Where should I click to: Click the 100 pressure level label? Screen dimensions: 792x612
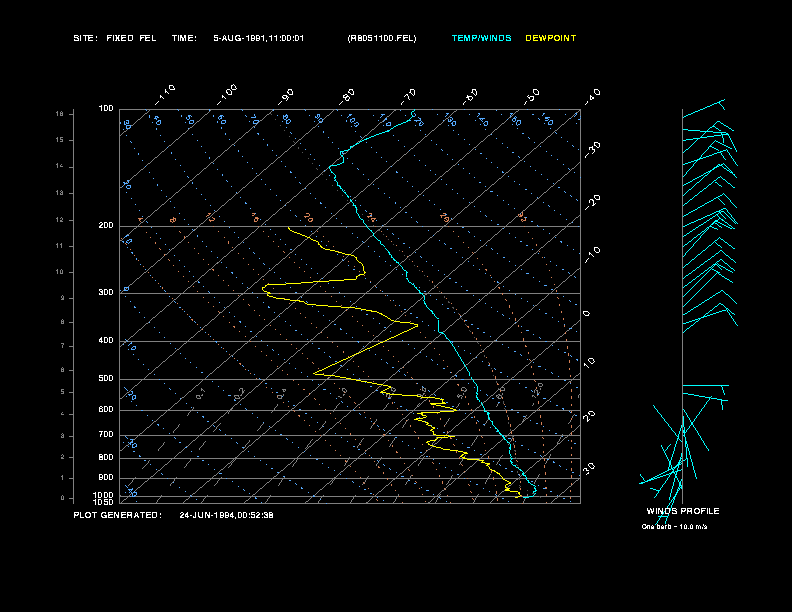click(106, 108)
